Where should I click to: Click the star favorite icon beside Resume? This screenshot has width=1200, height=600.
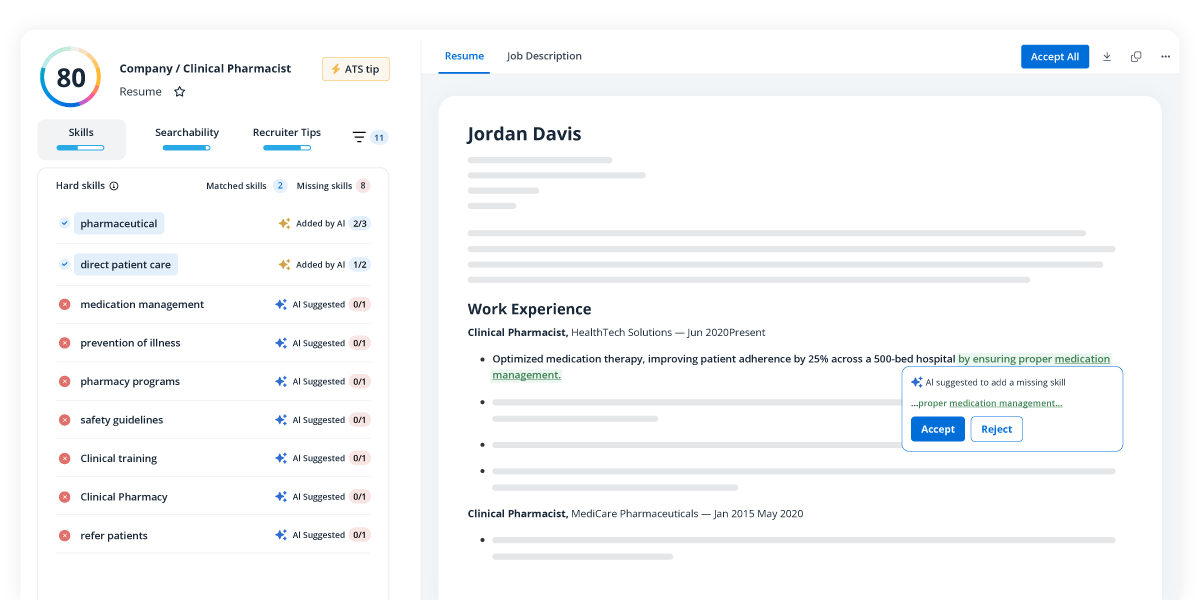(x=180, y=92)
